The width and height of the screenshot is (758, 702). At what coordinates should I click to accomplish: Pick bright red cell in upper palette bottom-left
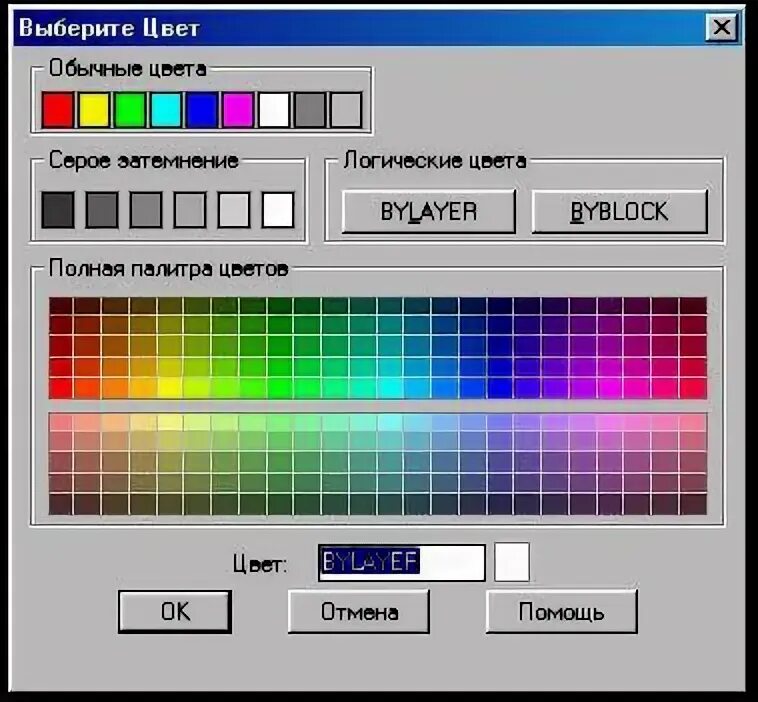point(61,388)
